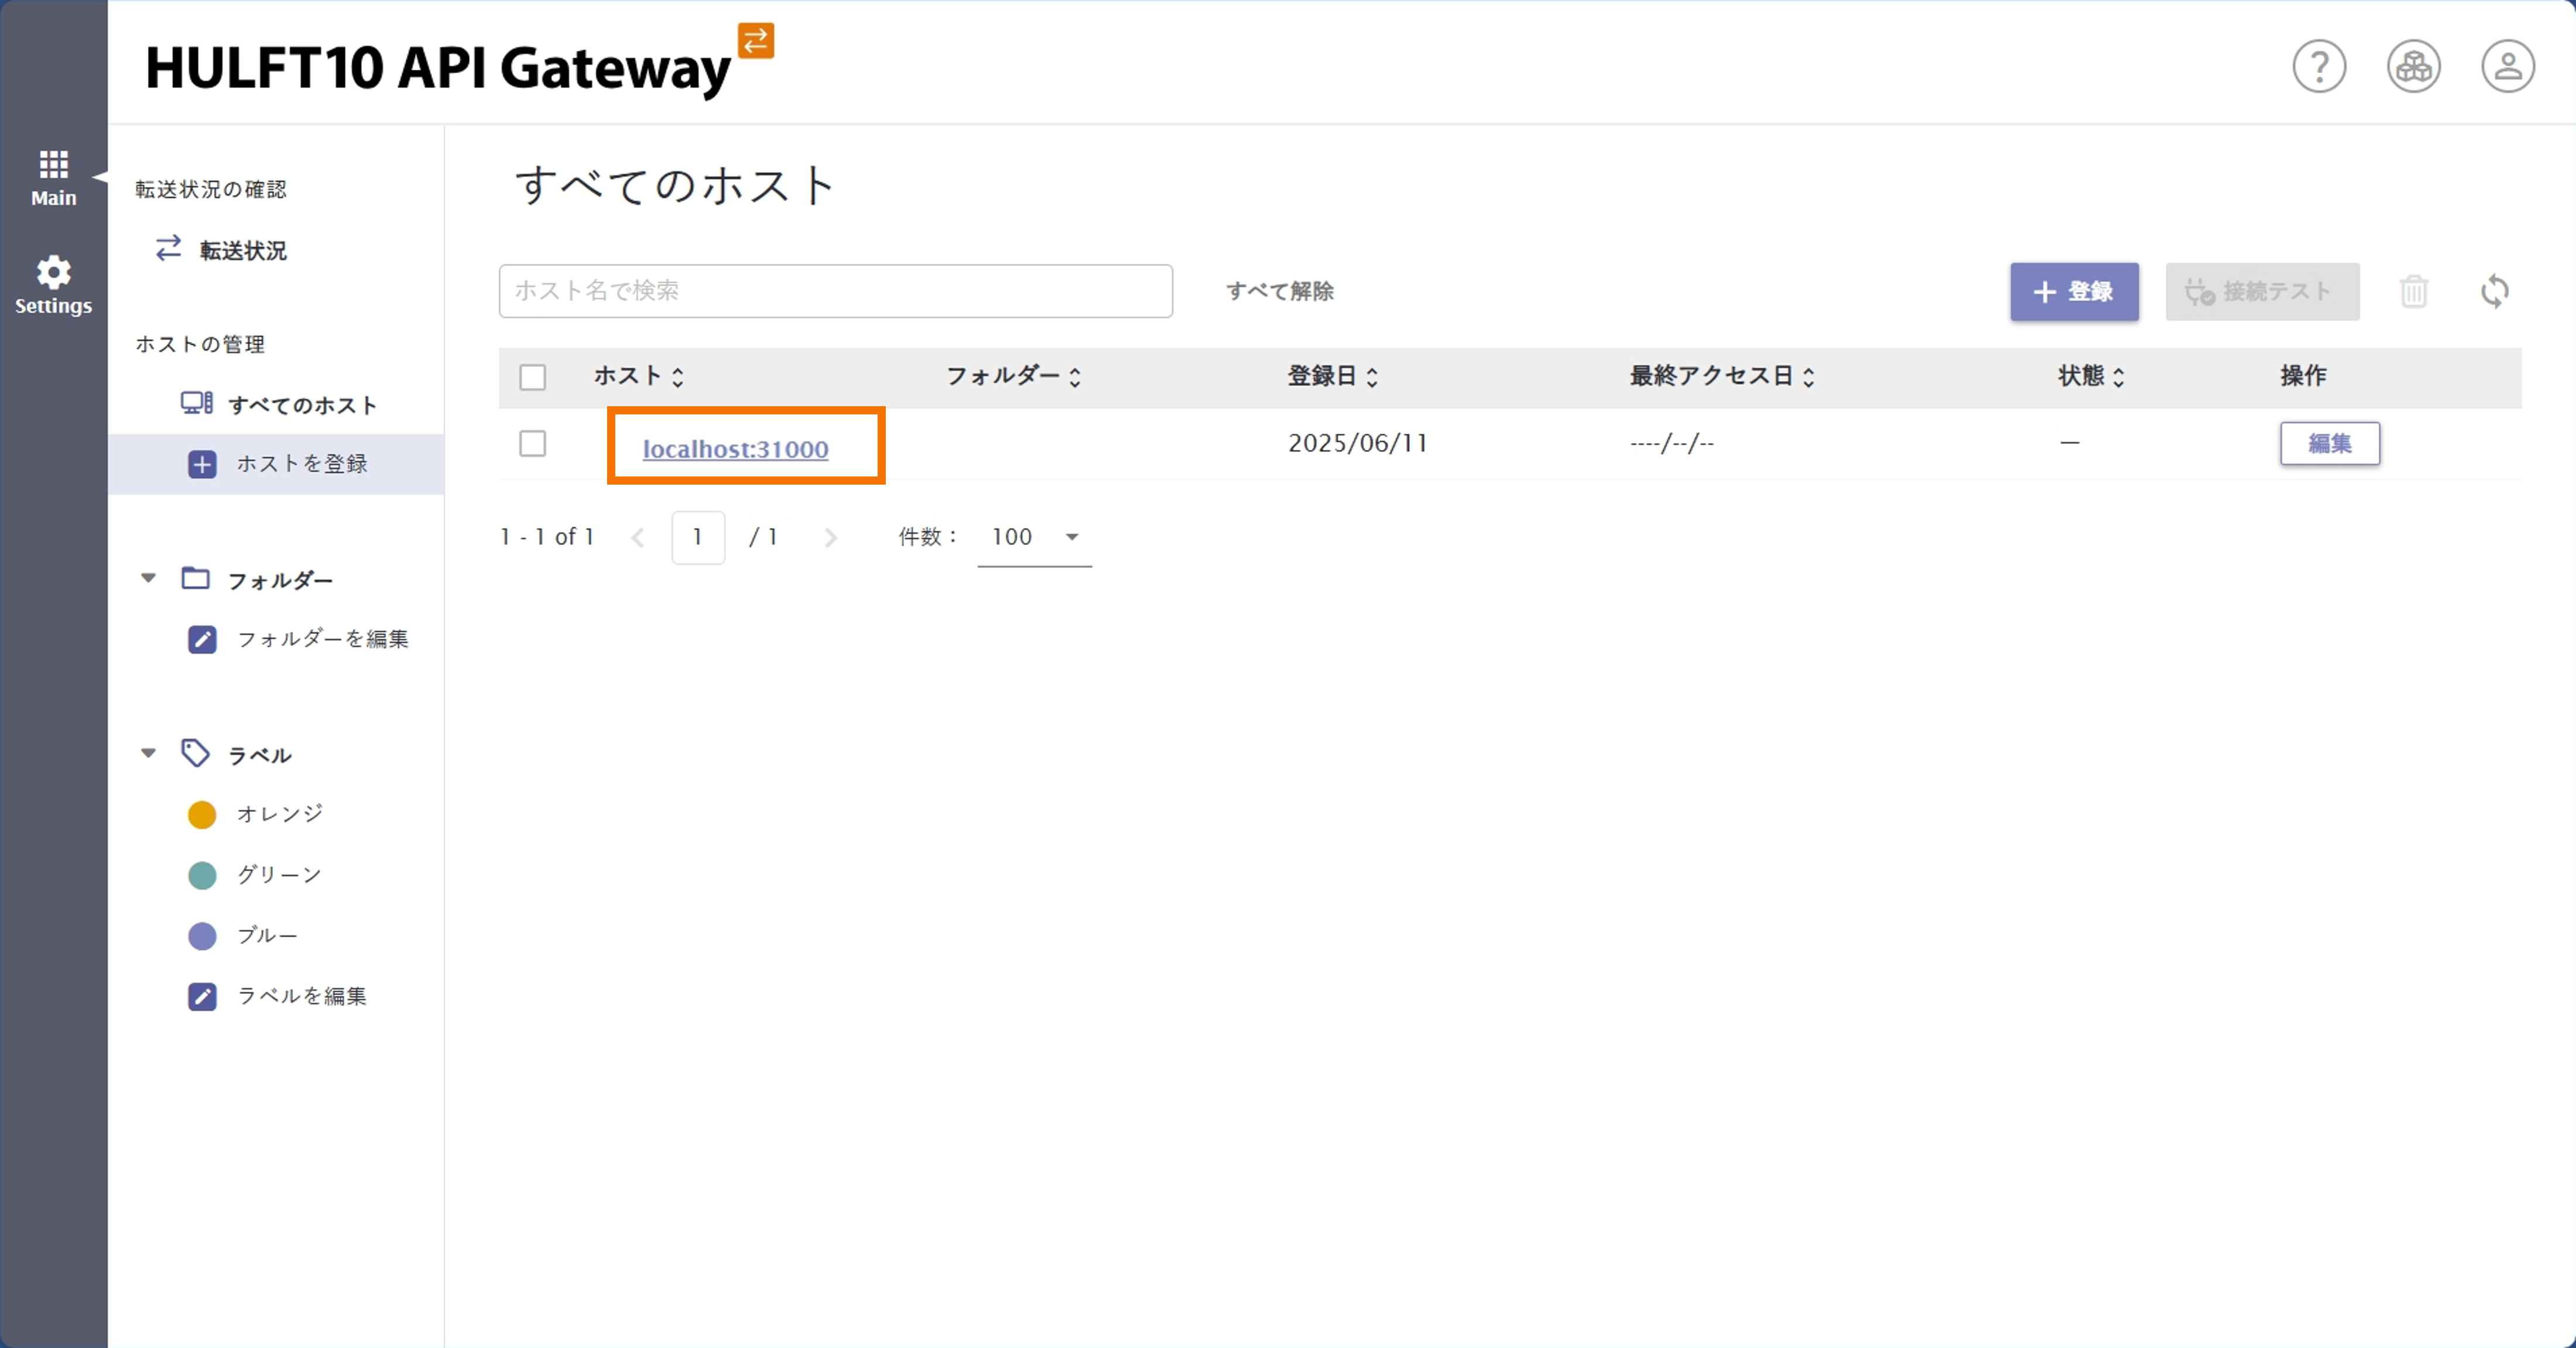Click the trash delete icon
This screenshot has height=1348, width=2576.
tap(2415, 291)
